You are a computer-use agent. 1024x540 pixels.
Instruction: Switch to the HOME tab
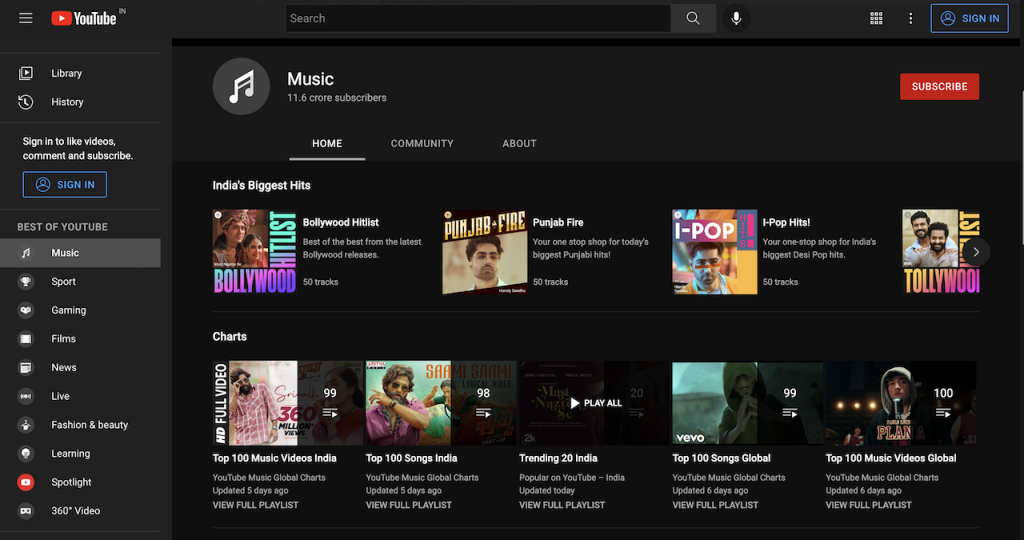click(327, 144)
